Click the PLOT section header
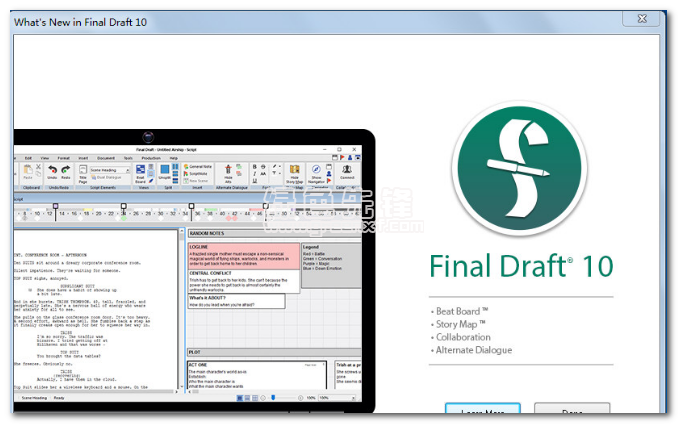The width and height of the screenshot is (678, 424). (275, 352)
